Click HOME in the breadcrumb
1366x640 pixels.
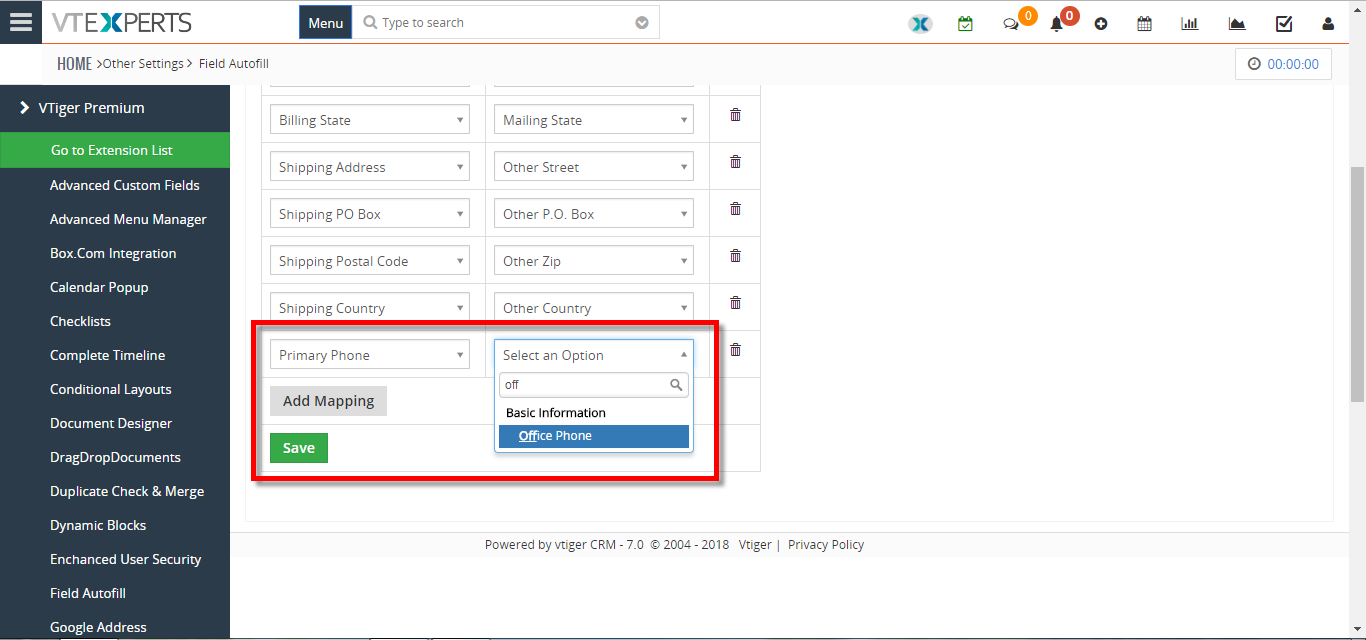pyautogui.click(x=74, y=64)
